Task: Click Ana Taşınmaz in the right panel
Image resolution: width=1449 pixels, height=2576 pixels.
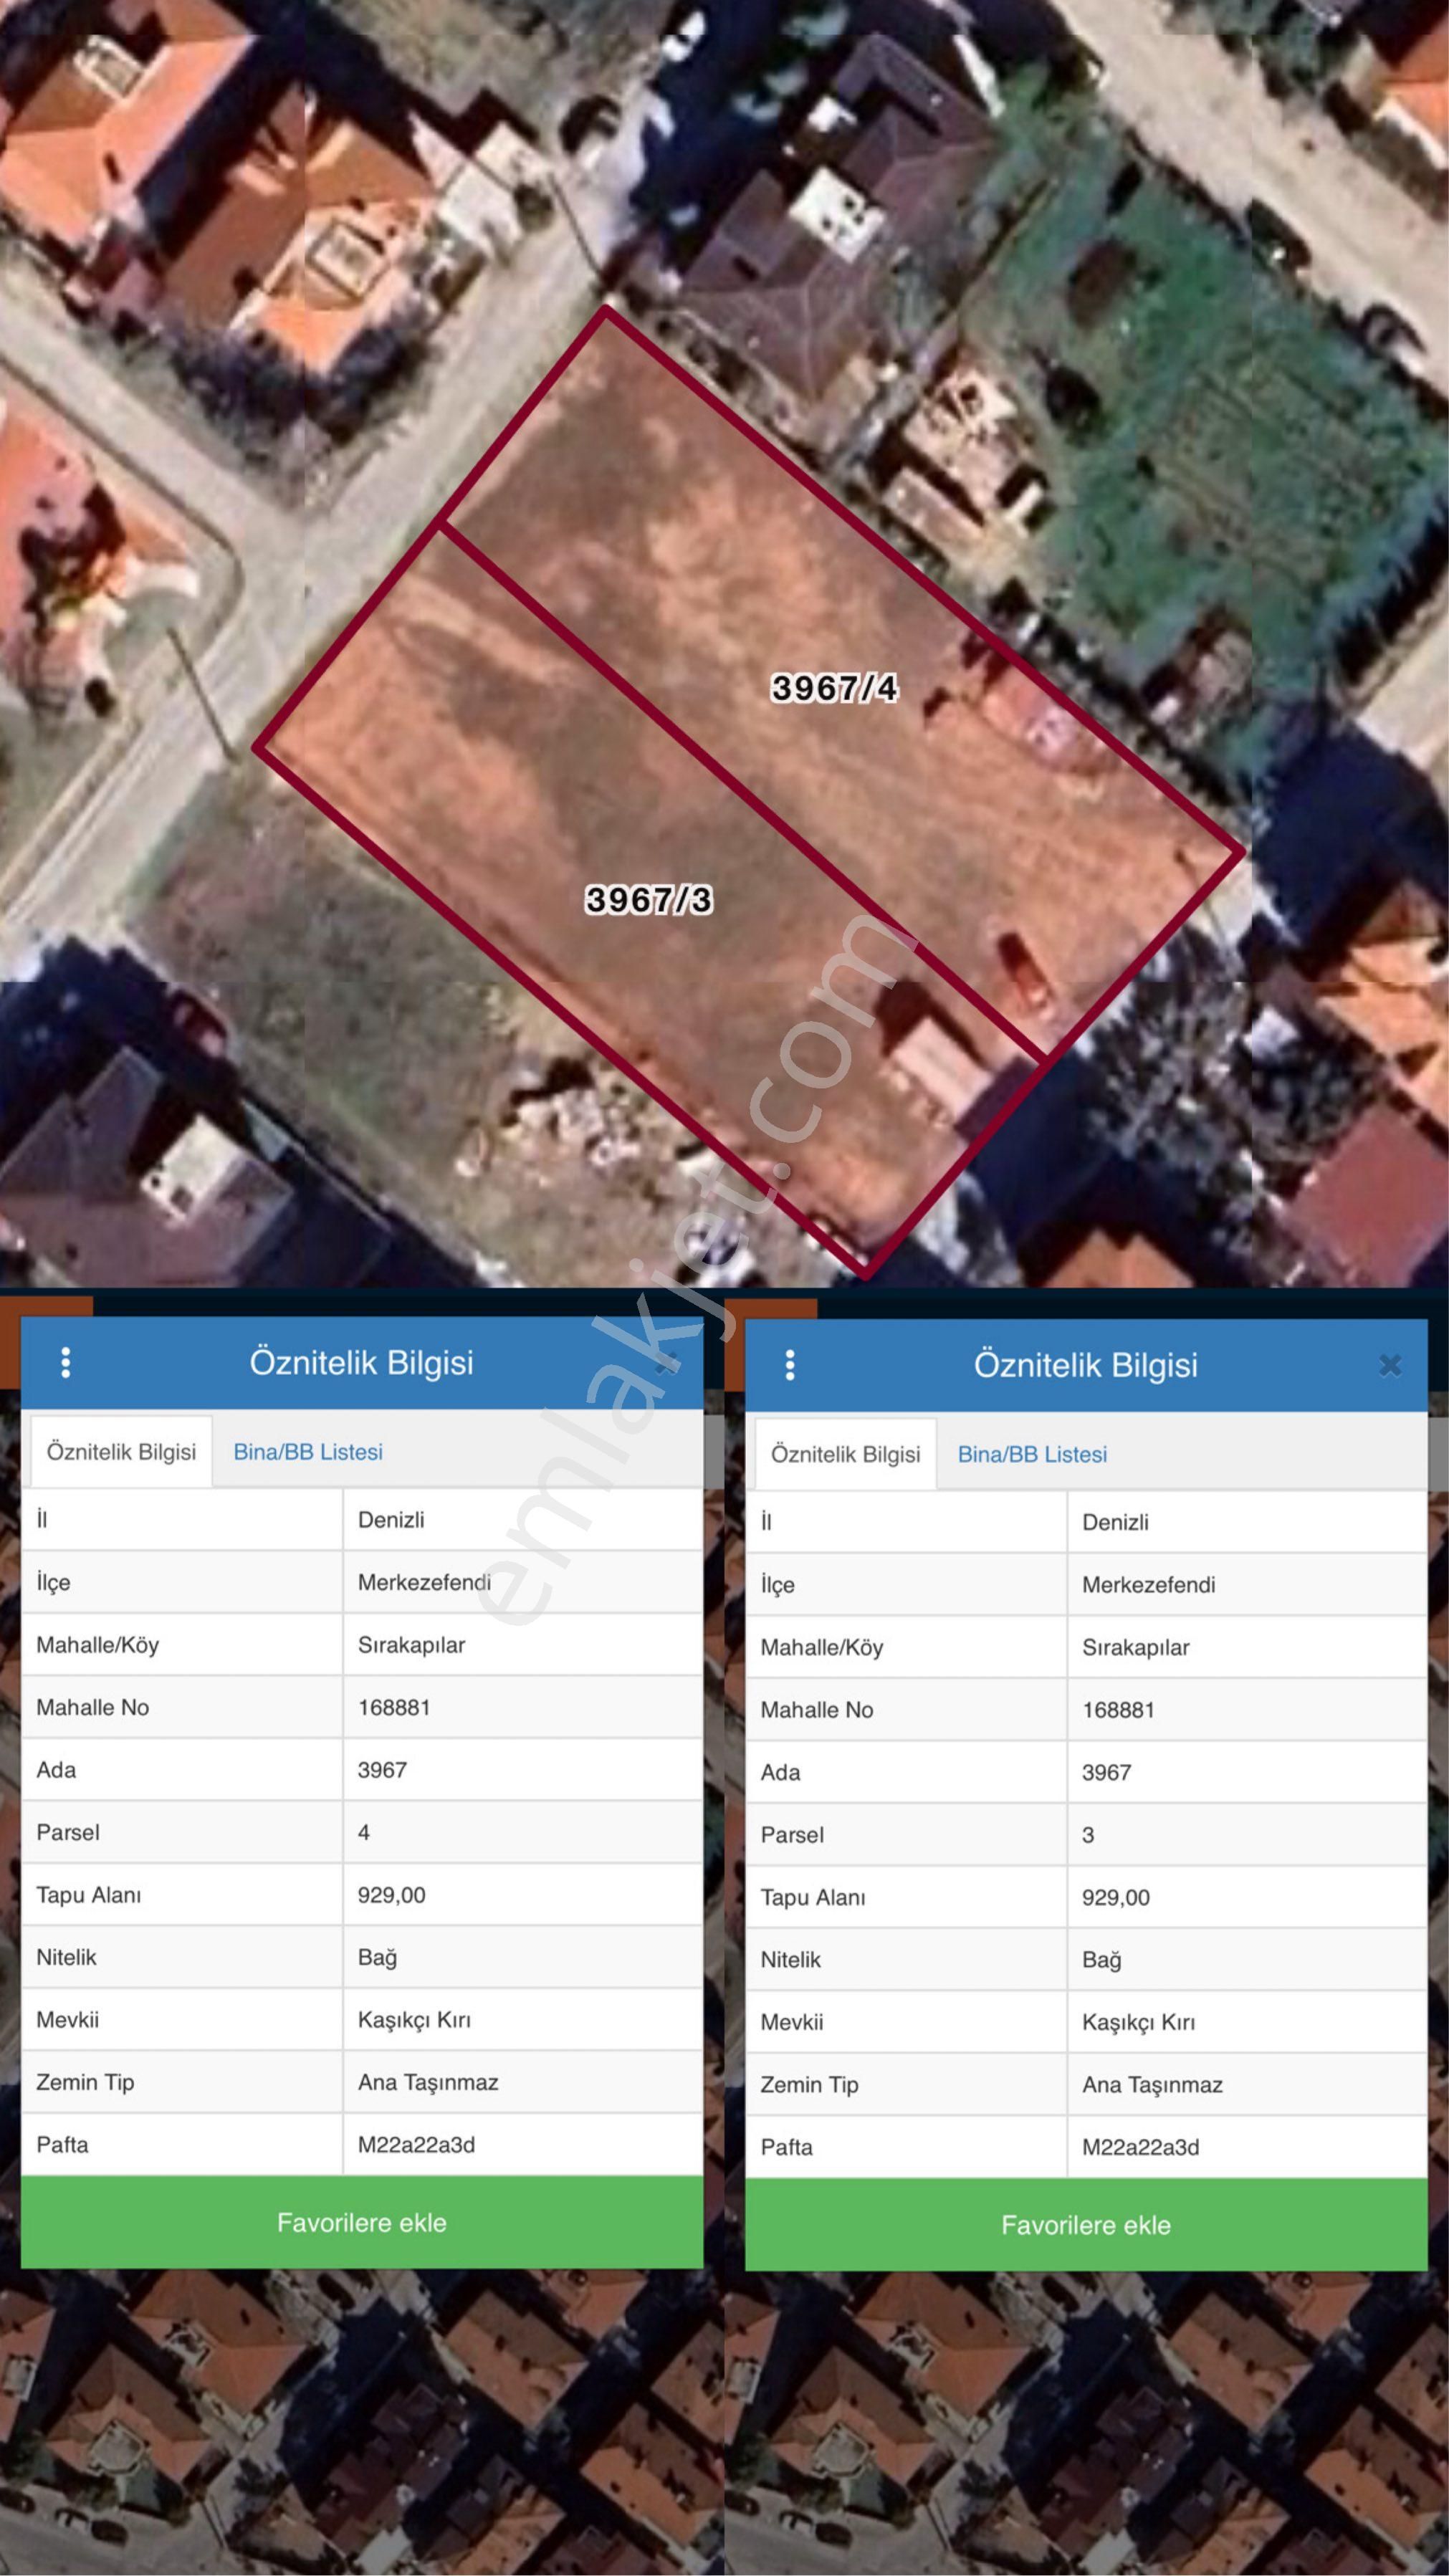Action: (x=1152, y=2085)
